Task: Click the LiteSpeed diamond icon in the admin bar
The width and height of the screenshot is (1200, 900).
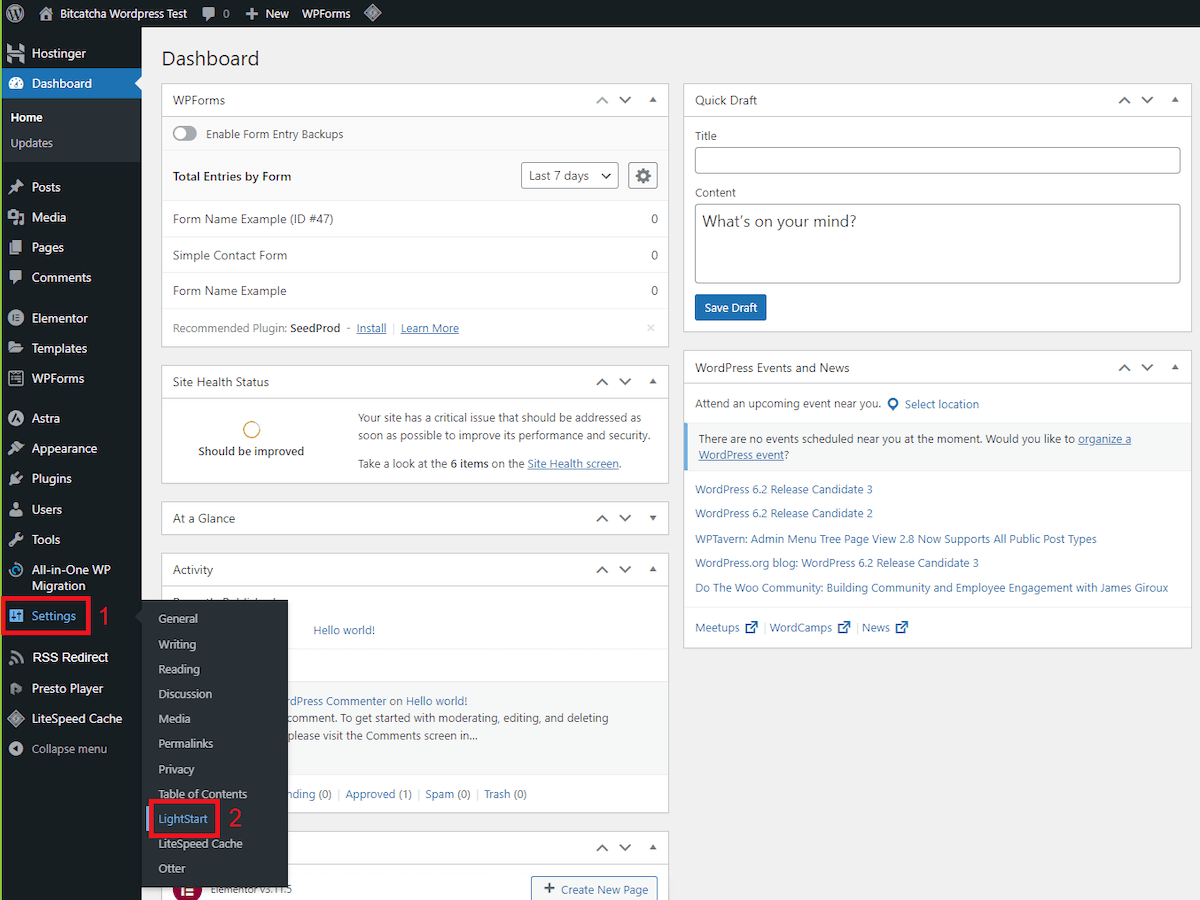Action: (x=372, y=14)
